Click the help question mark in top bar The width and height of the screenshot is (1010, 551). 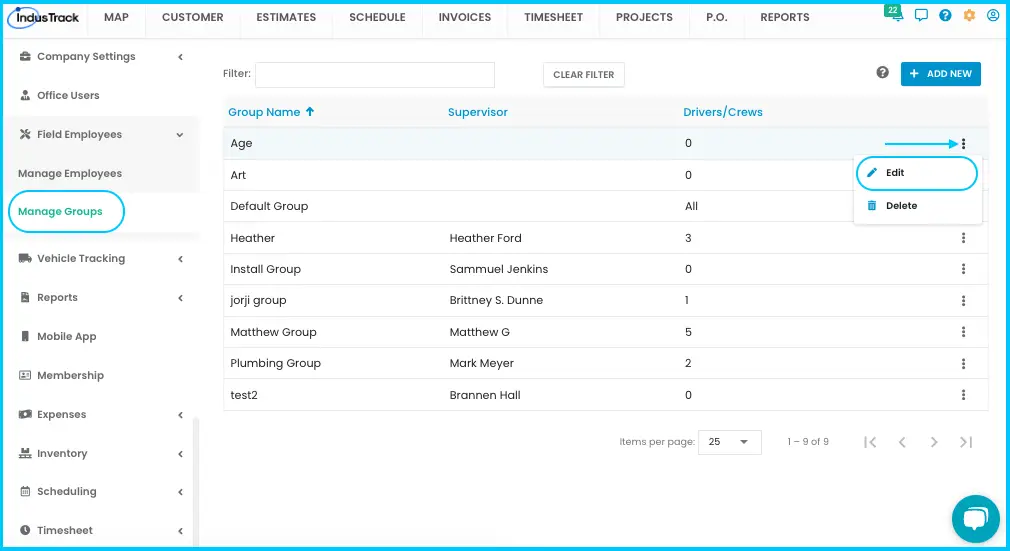point(945,15)
